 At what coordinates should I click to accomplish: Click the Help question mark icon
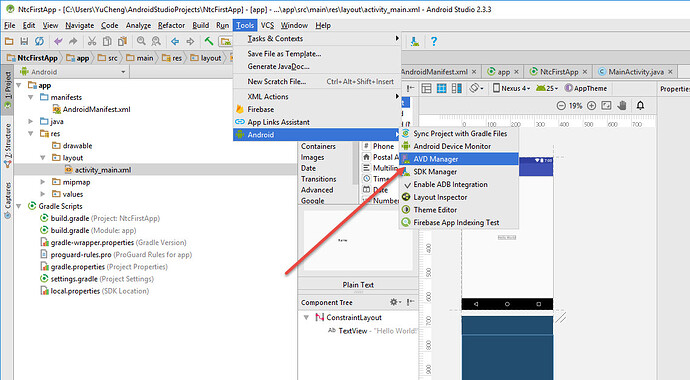pos(434,41)
